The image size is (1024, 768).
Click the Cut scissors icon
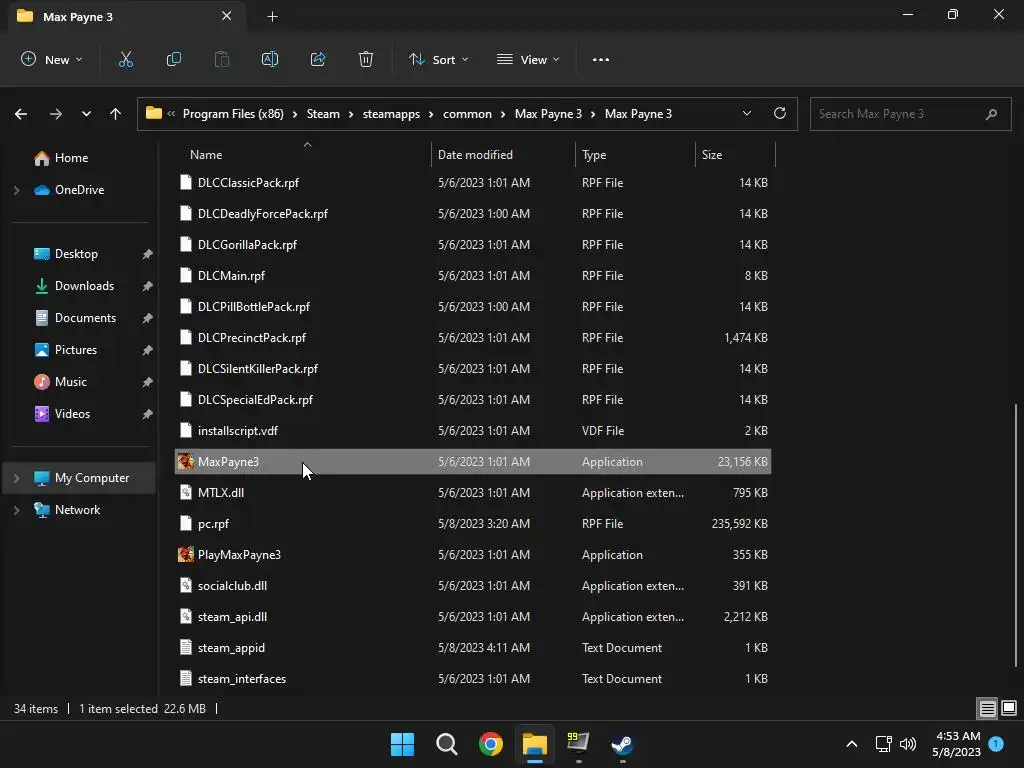pyautogui.click(x=125, y=59)
